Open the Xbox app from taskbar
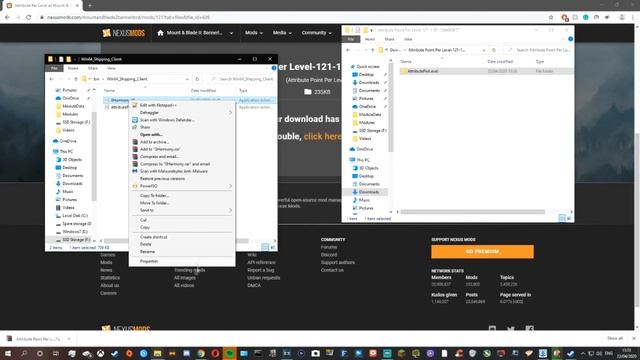The height and width of the screenshot is (360, 640). point(100,353)
